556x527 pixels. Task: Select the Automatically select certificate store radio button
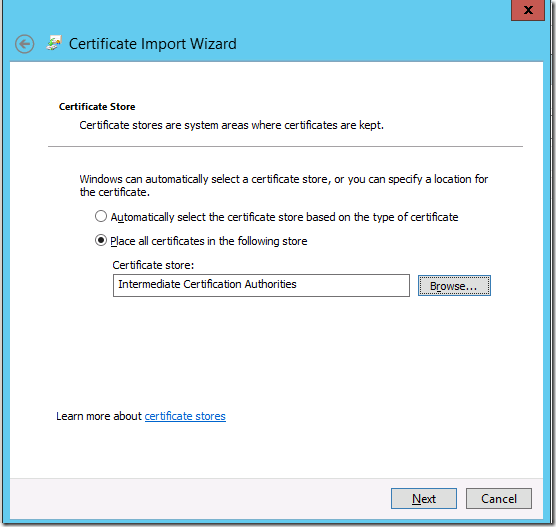(x=101, y=216)
